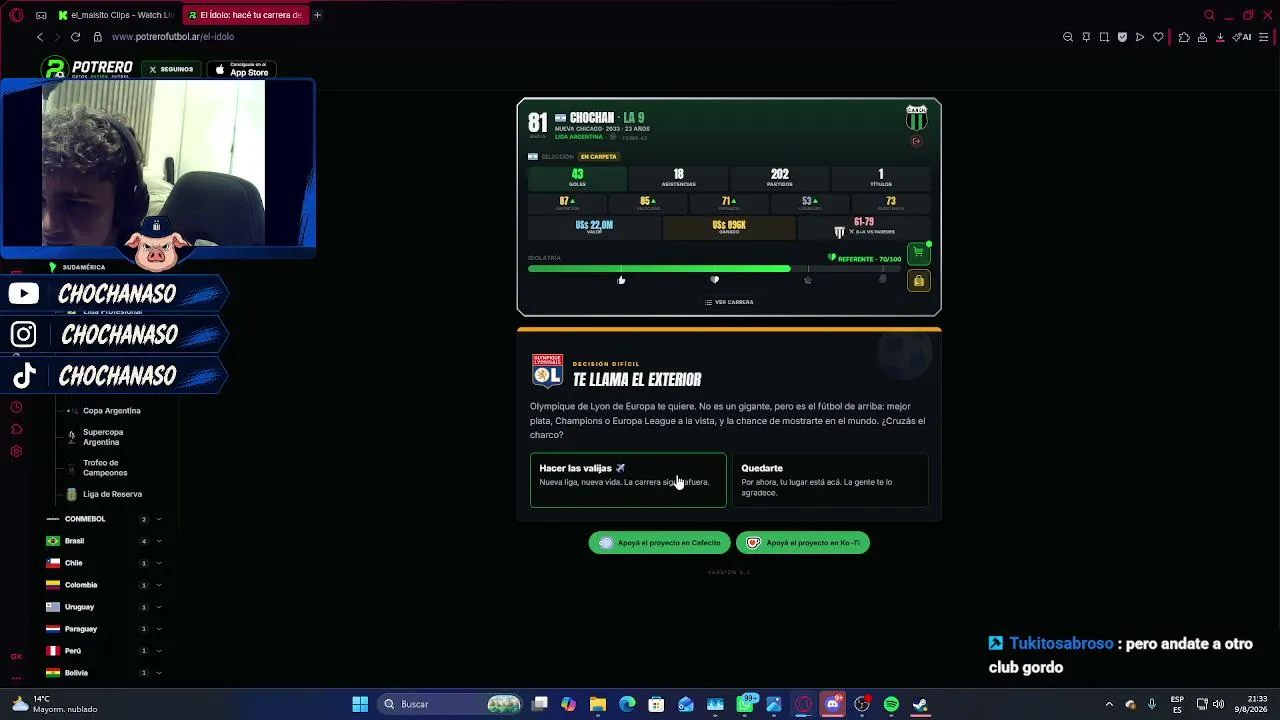Show hidden system tray icons
This screenshot has height=720, width=1280.
point(1109,704)
